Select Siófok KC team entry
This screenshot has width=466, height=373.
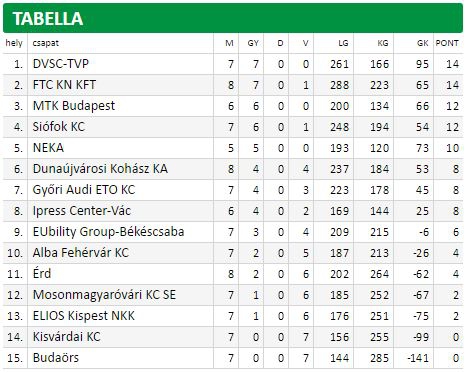tap(59, 127)
